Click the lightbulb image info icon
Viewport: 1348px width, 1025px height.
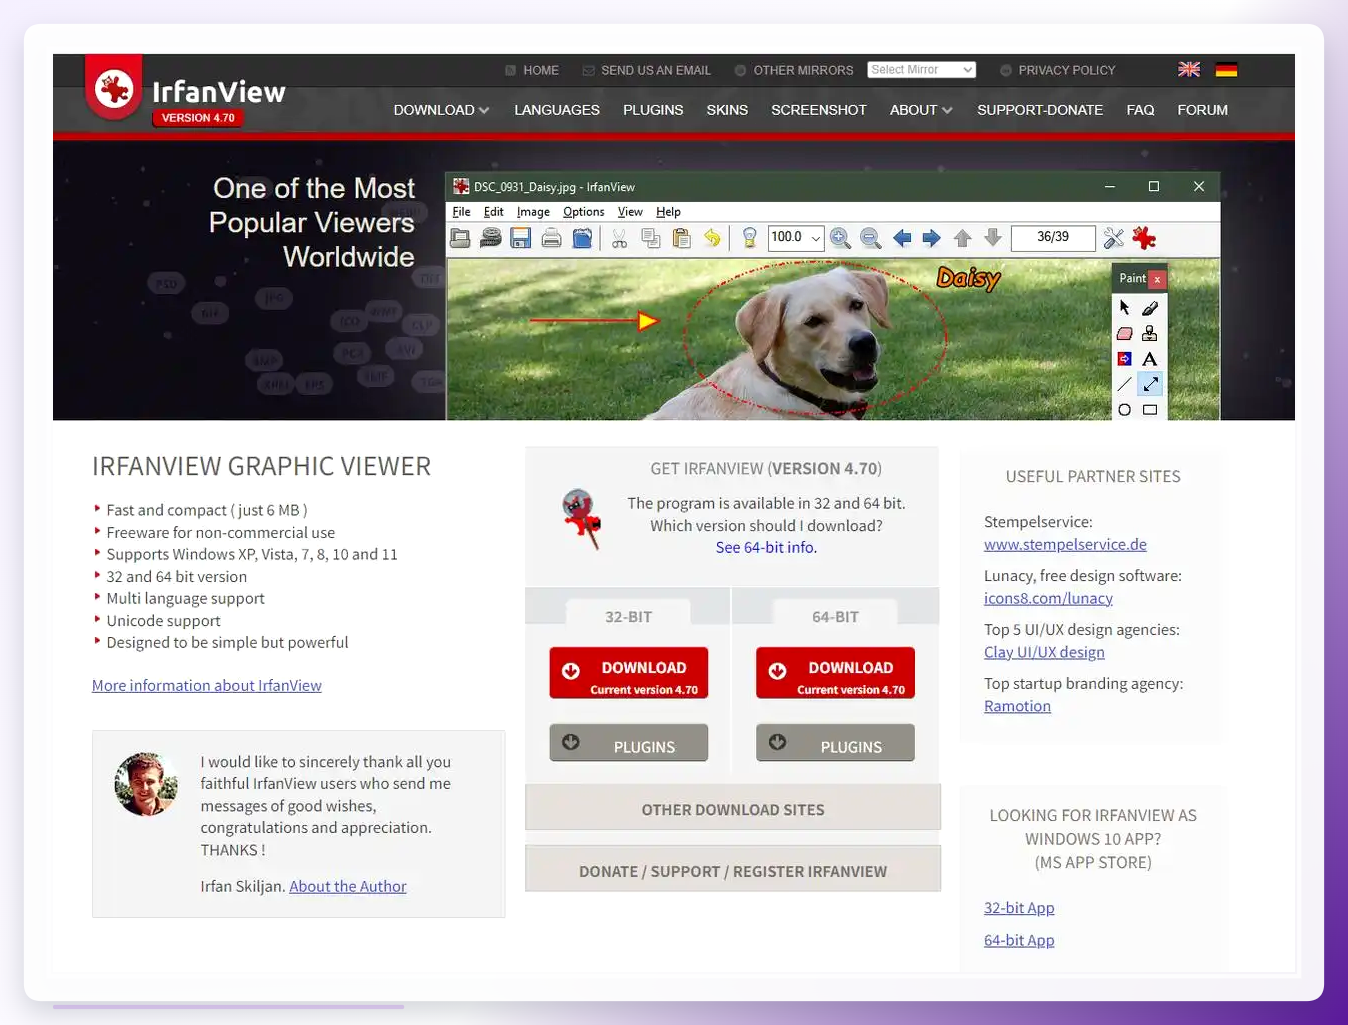click(x=749, y=238)
